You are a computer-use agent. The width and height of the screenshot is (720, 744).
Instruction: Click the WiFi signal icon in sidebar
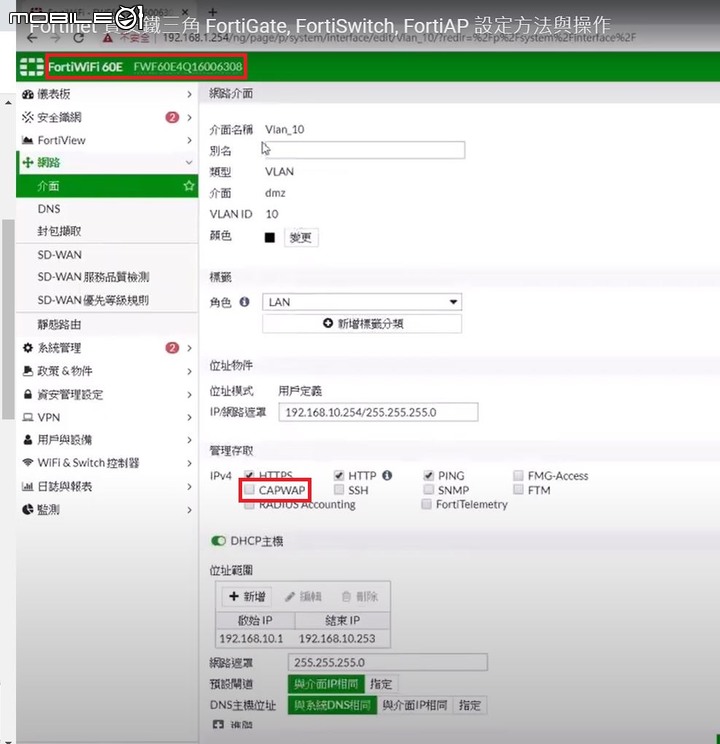pos(28,462)
